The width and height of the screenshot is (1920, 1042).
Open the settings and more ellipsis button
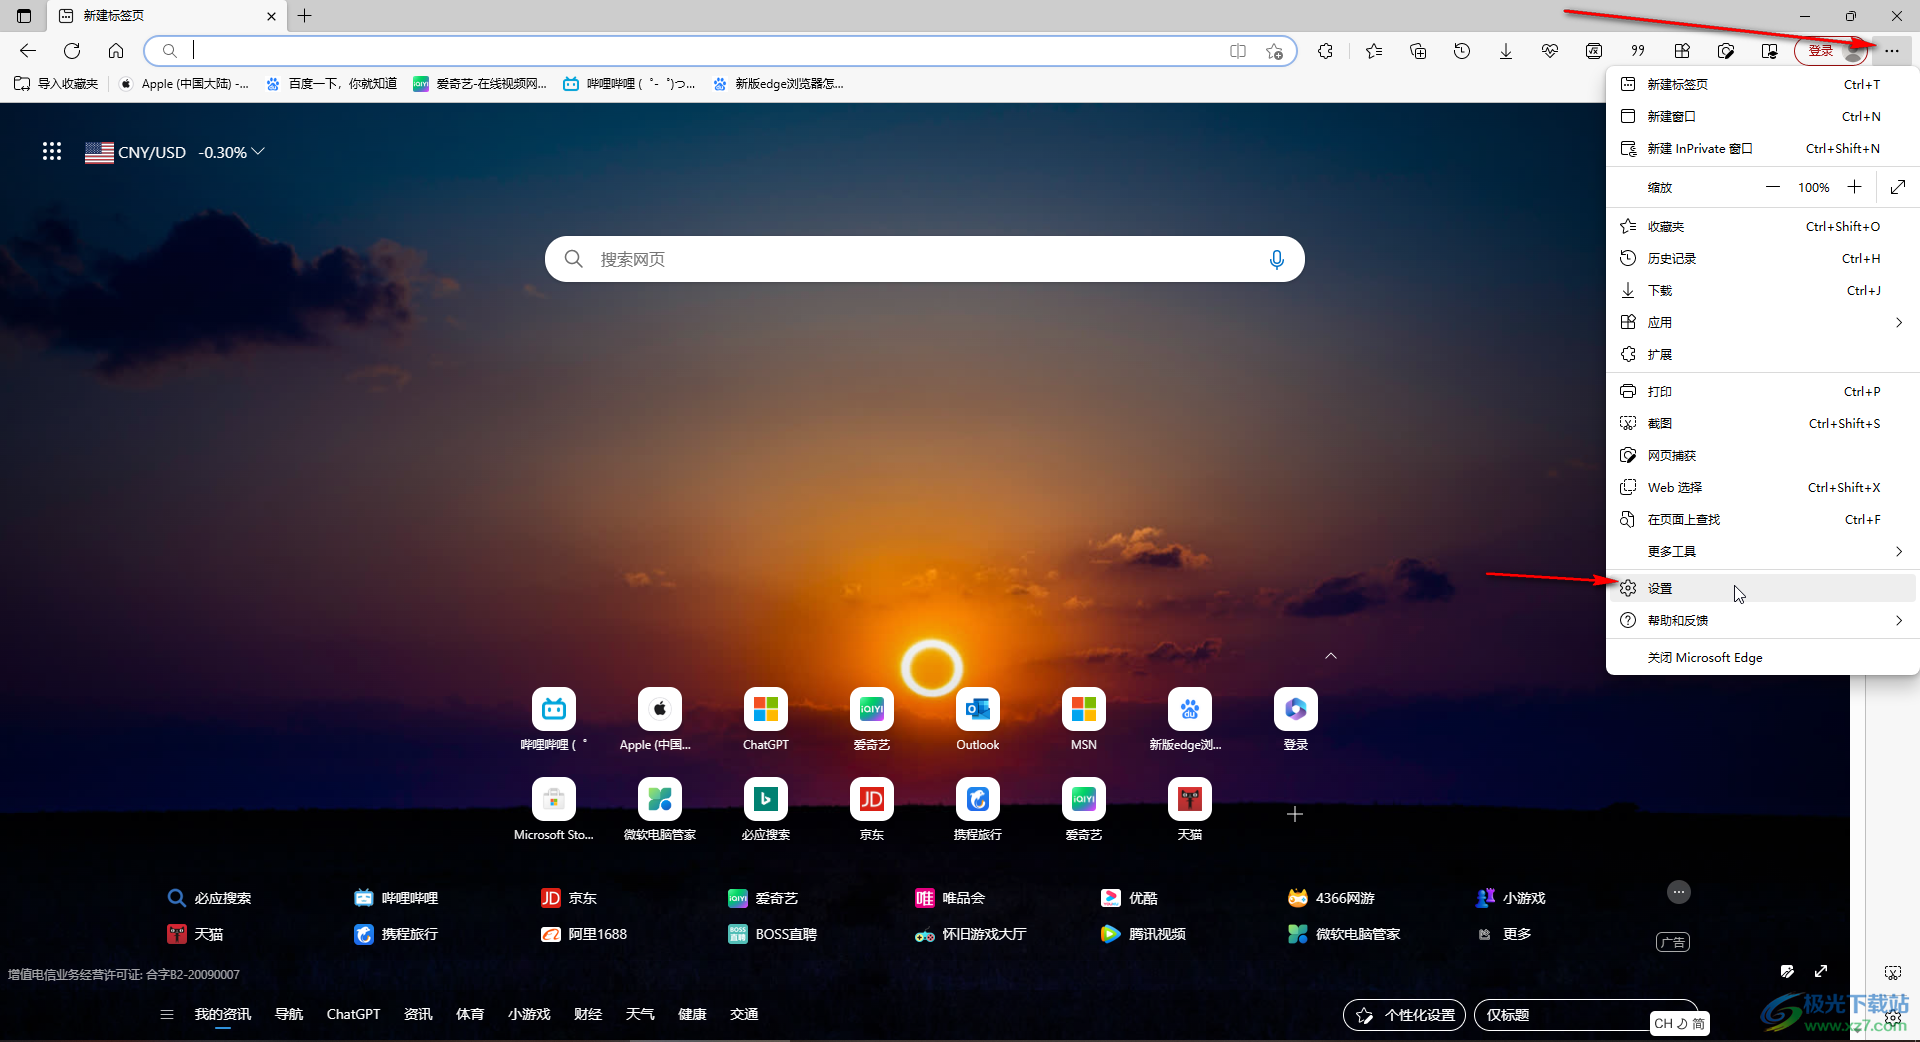coord(1892,51)
